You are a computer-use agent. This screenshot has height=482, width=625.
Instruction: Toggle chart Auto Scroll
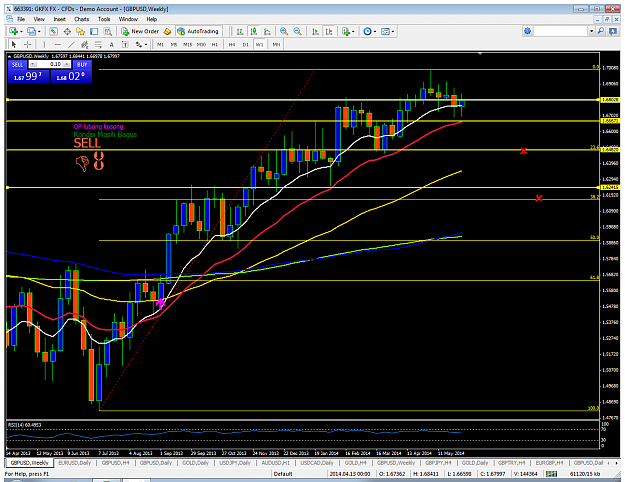[x=315, y=31]
